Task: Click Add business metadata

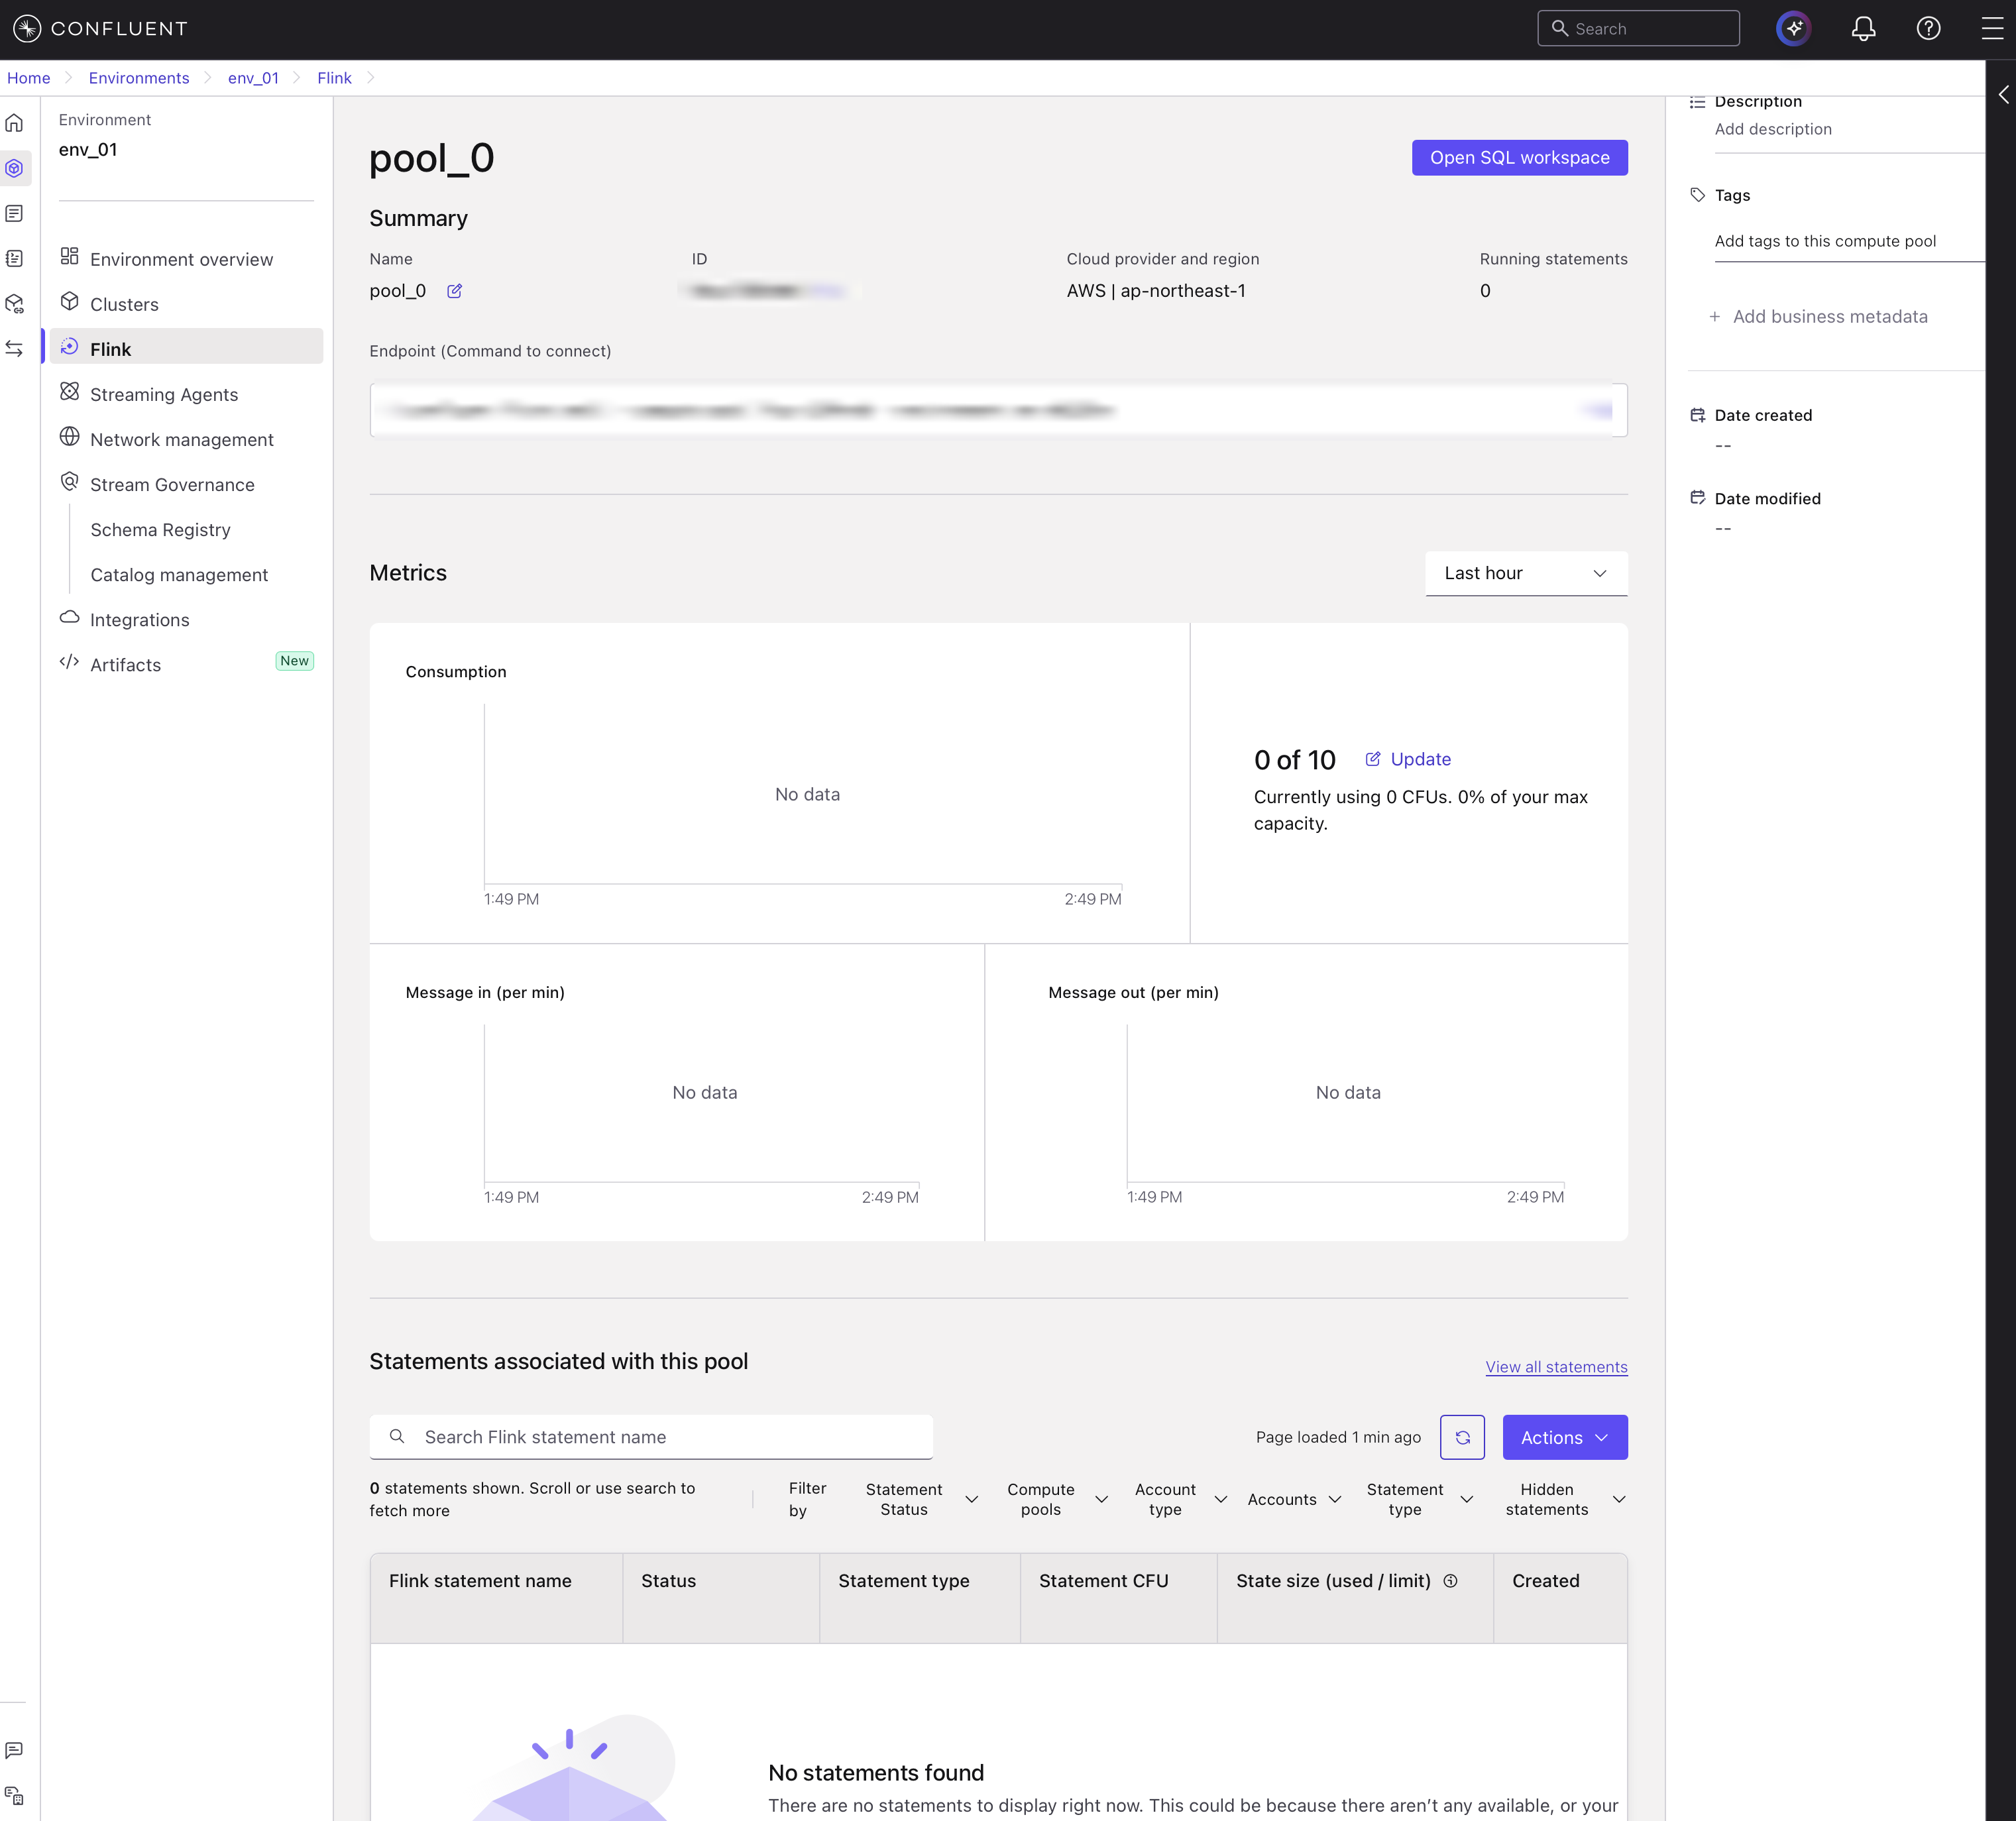Action: point(1818,316)
